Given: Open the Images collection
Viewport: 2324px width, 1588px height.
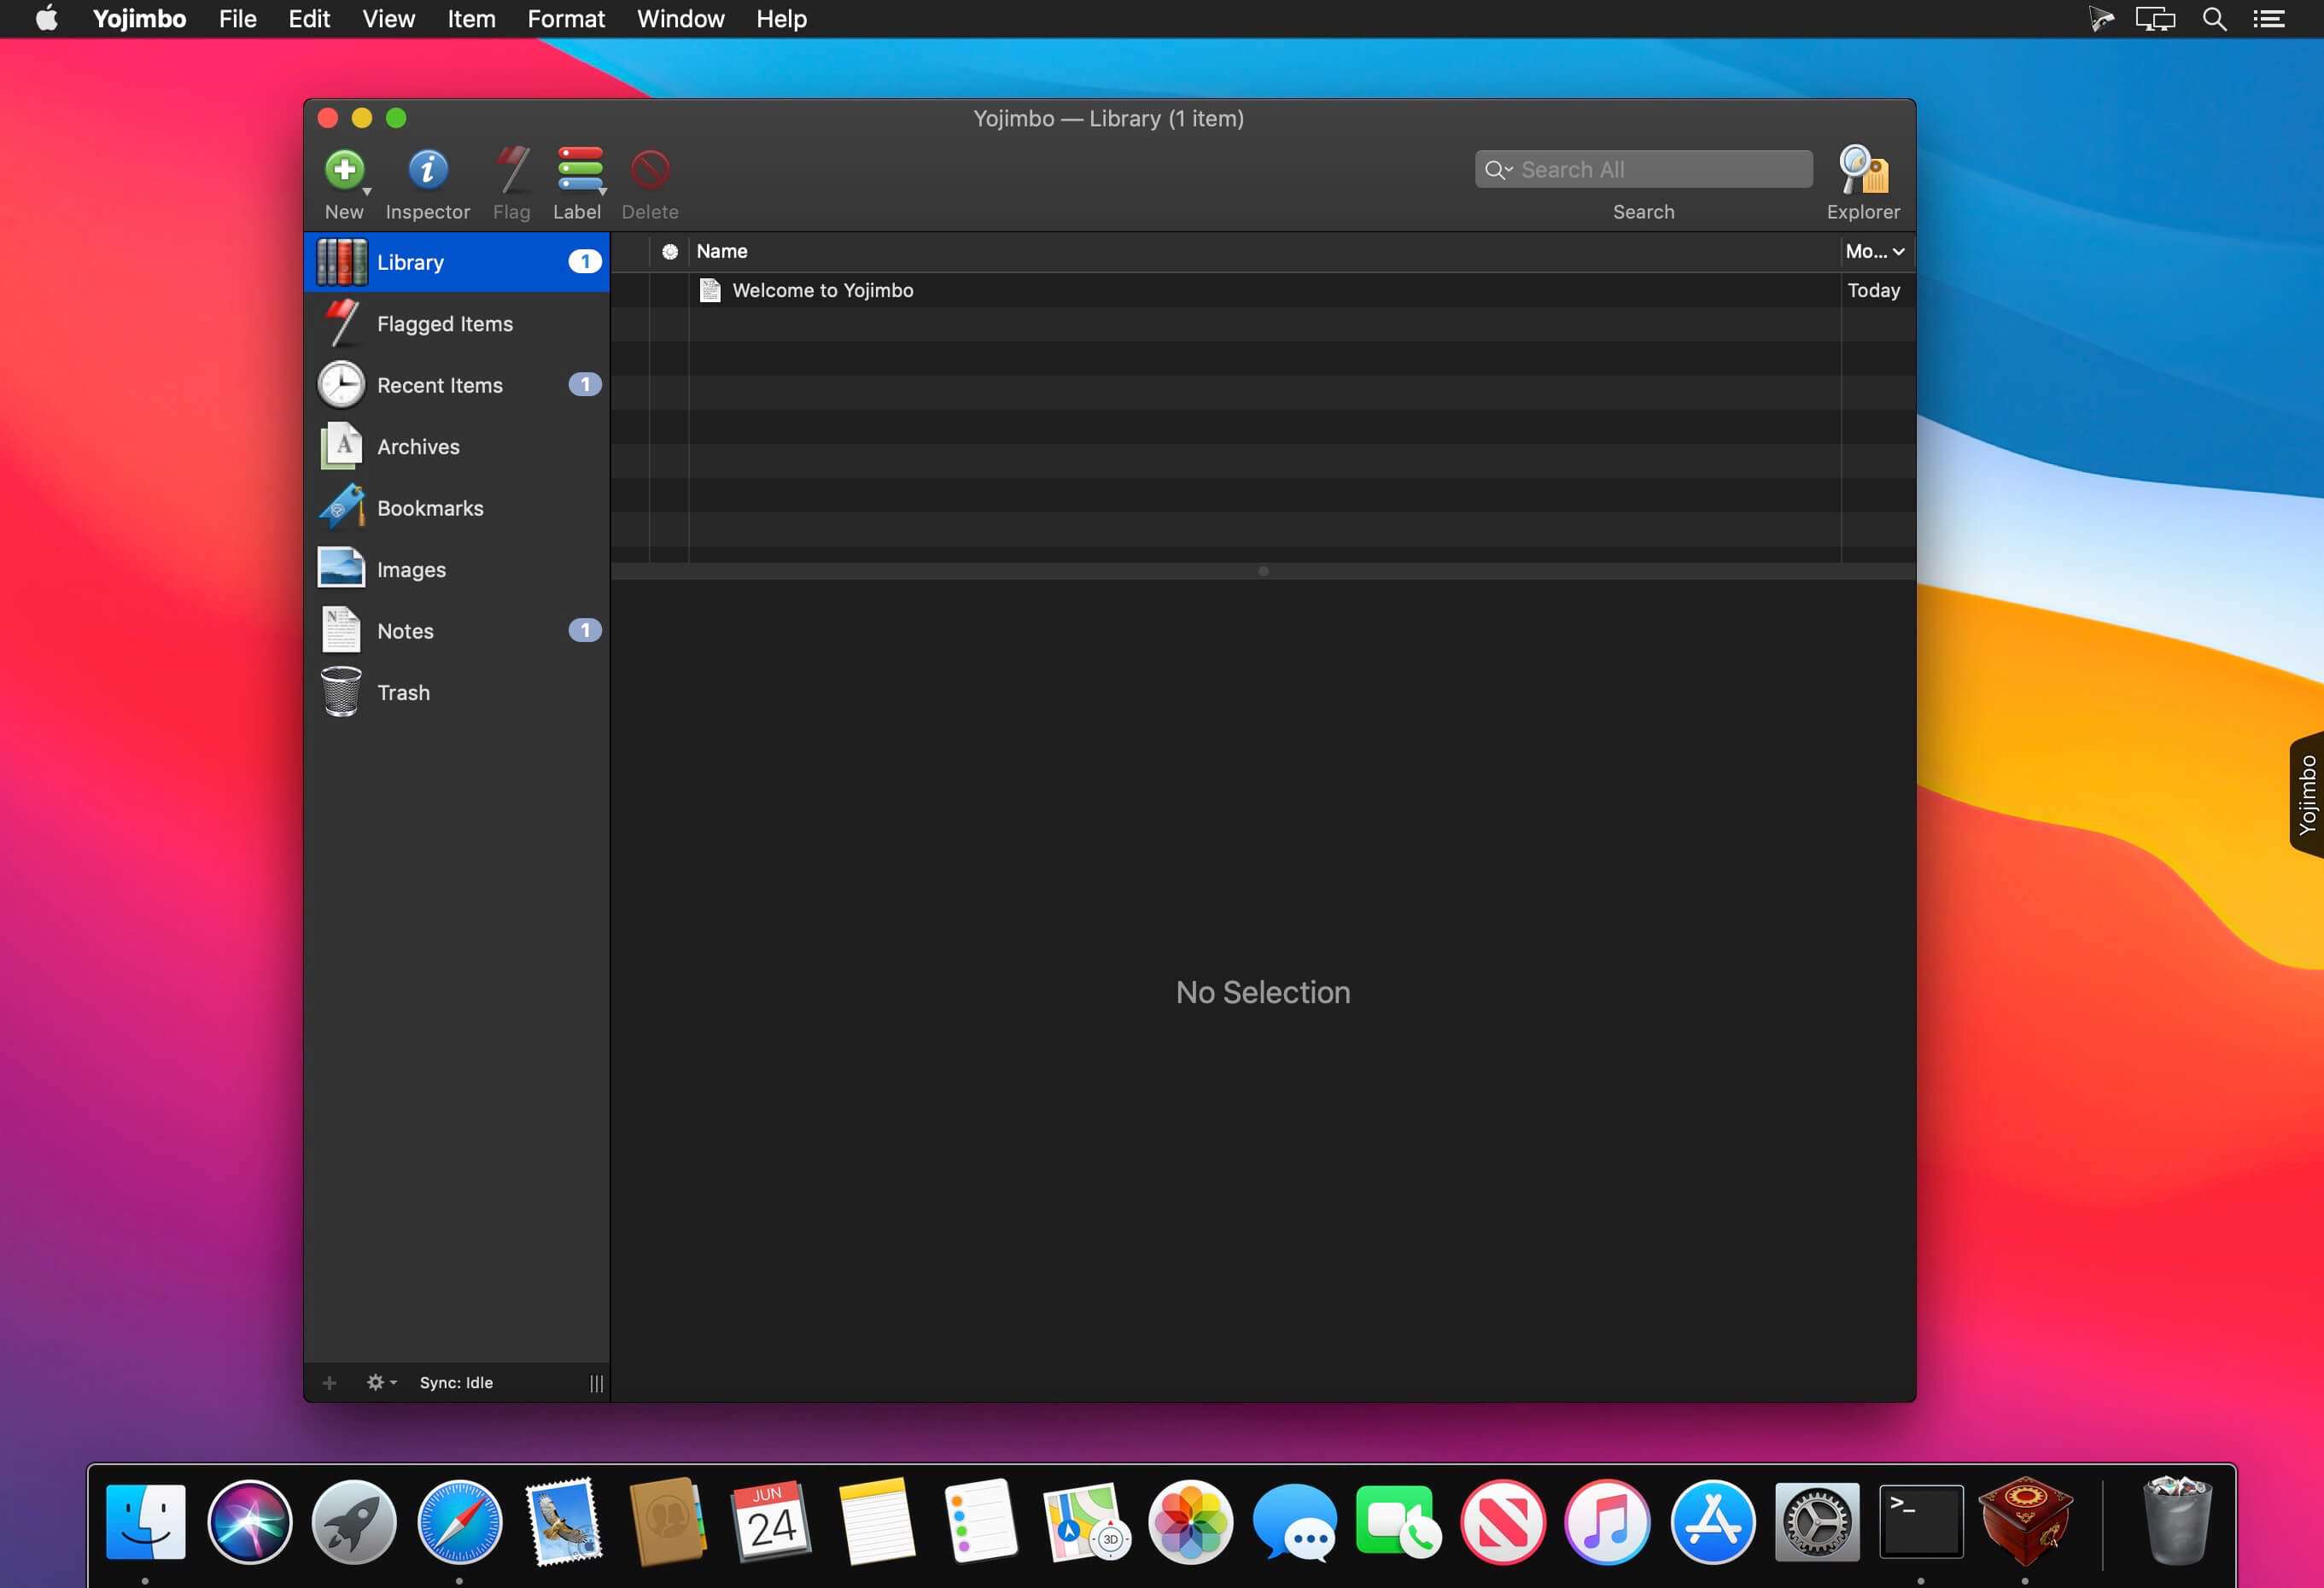Looking at the screenshot, I should (x=411, y=570).
